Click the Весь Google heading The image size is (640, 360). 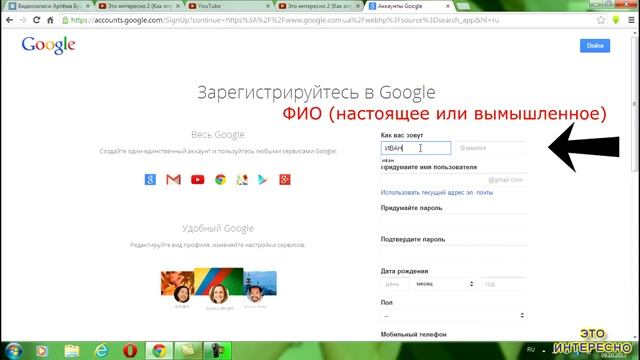pos(218,134)
